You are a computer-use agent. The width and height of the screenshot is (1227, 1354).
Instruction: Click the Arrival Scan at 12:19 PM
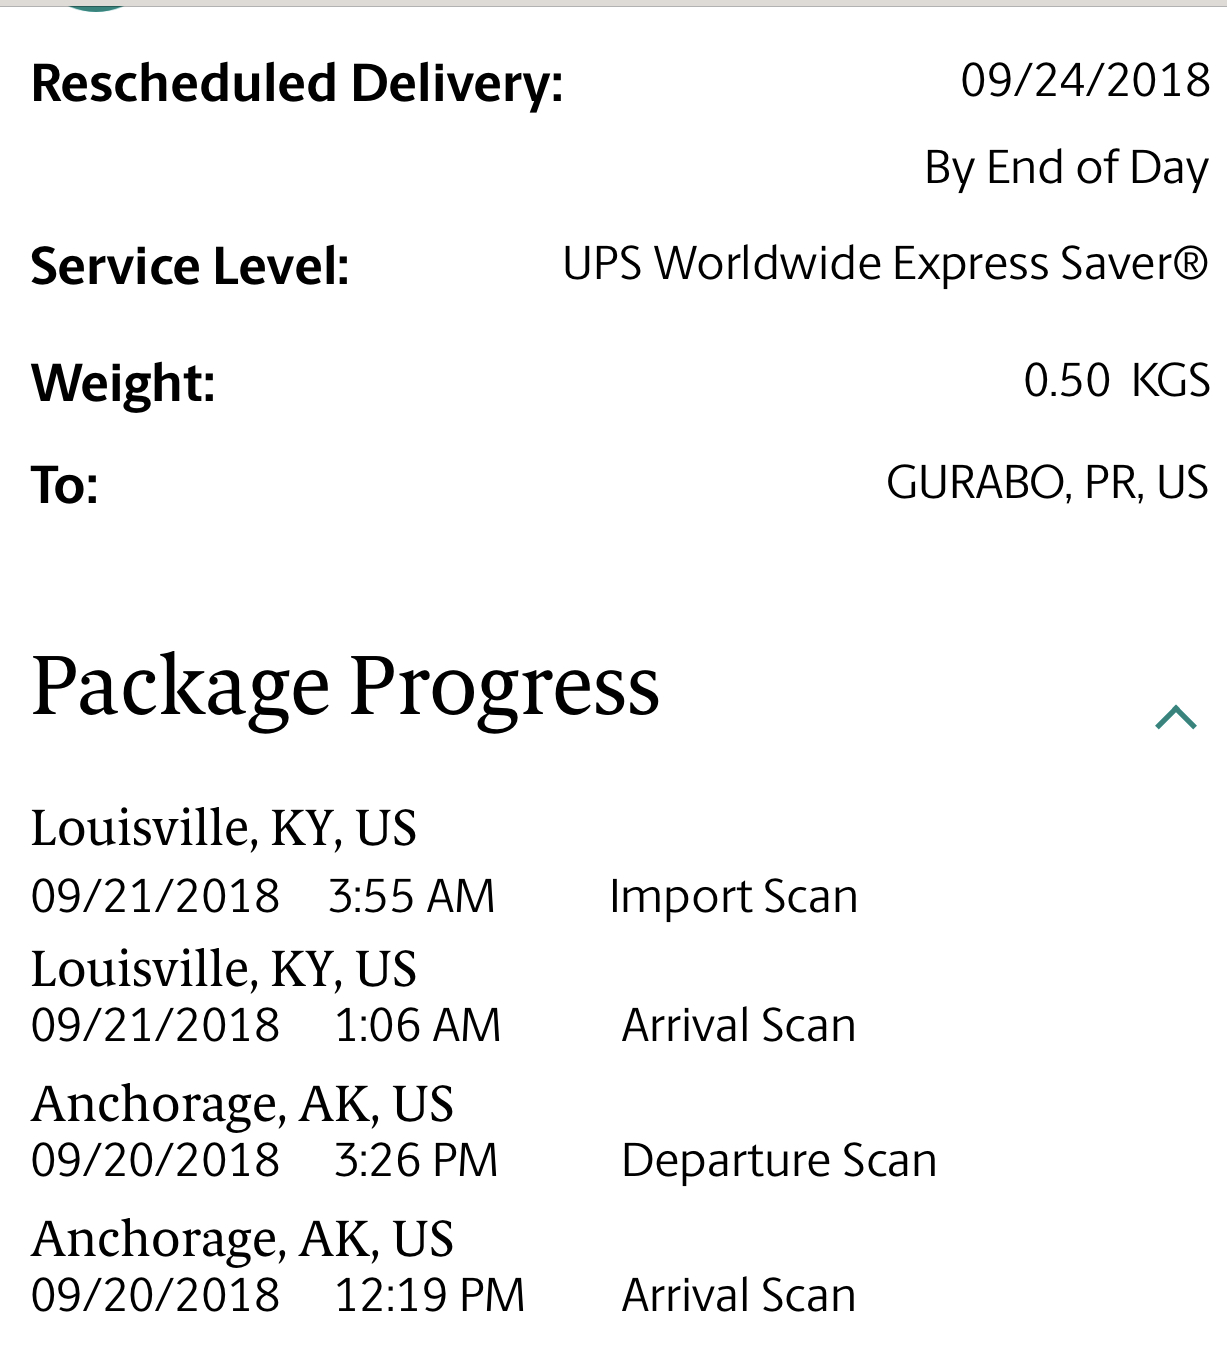pyautogui.click(x=738, y=1295)
